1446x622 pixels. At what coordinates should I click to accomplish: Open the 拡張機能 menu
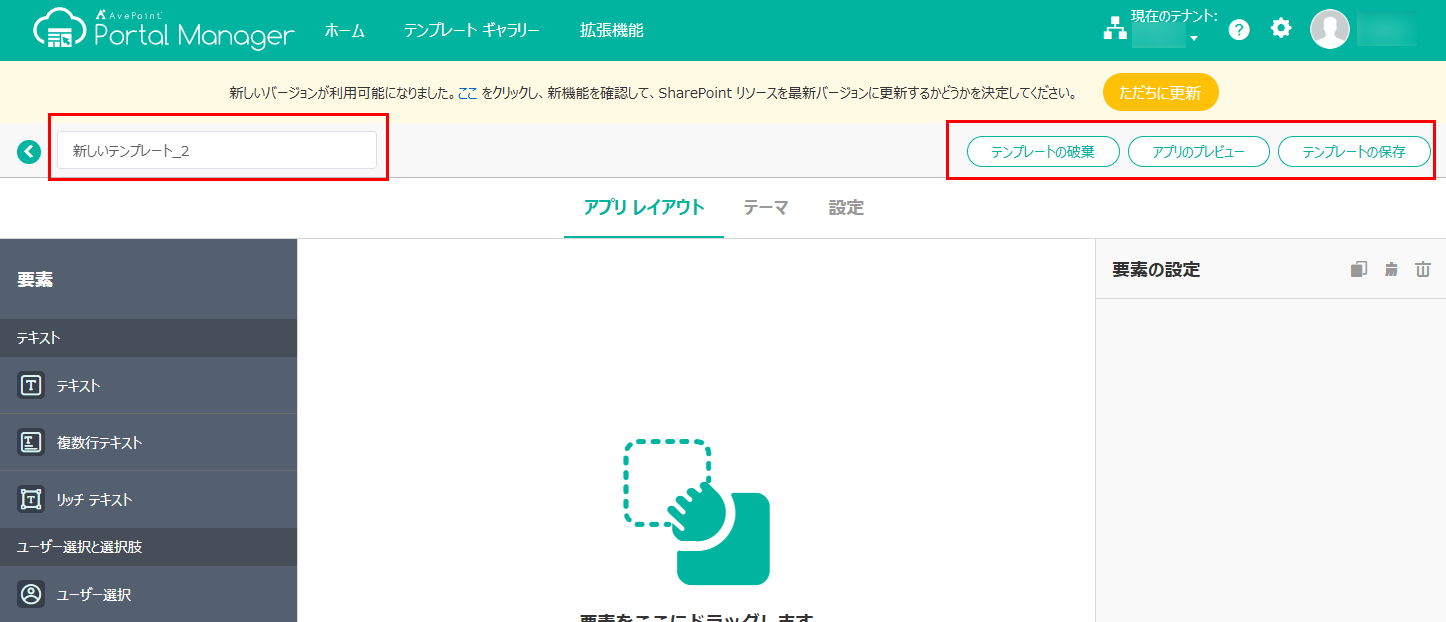612,30
